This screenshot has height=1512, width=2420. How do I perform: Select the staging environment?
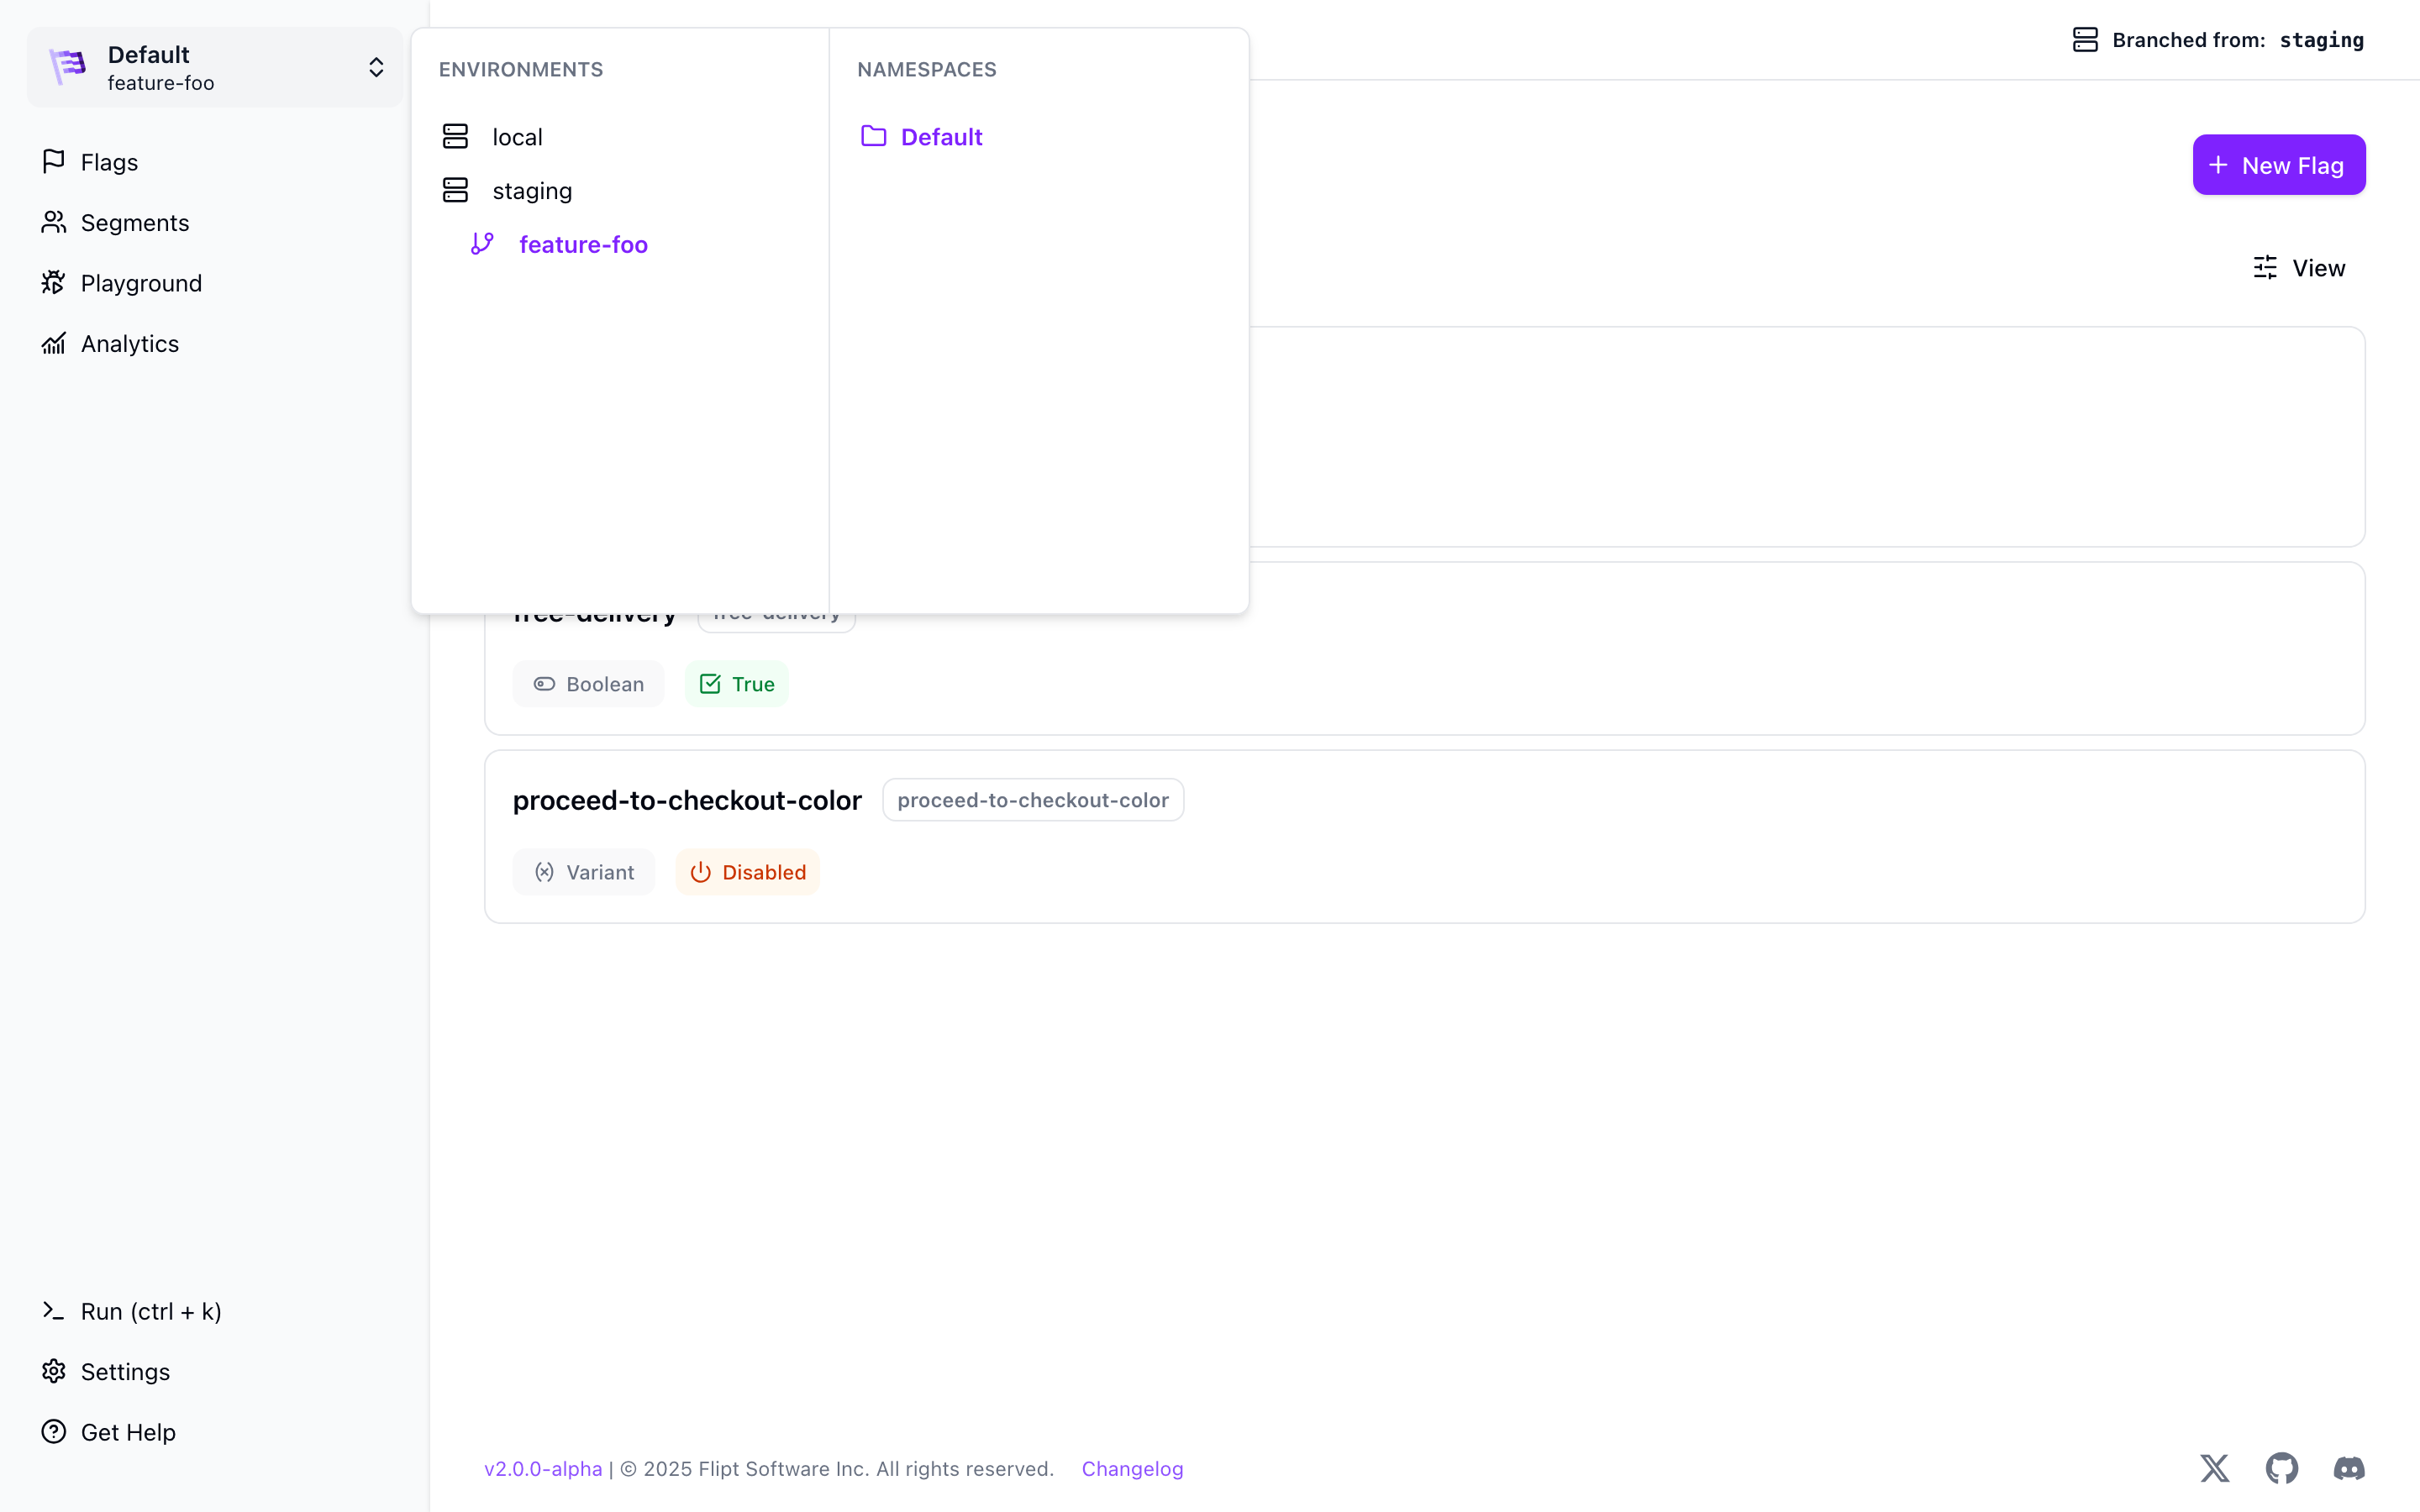point(531,190)
